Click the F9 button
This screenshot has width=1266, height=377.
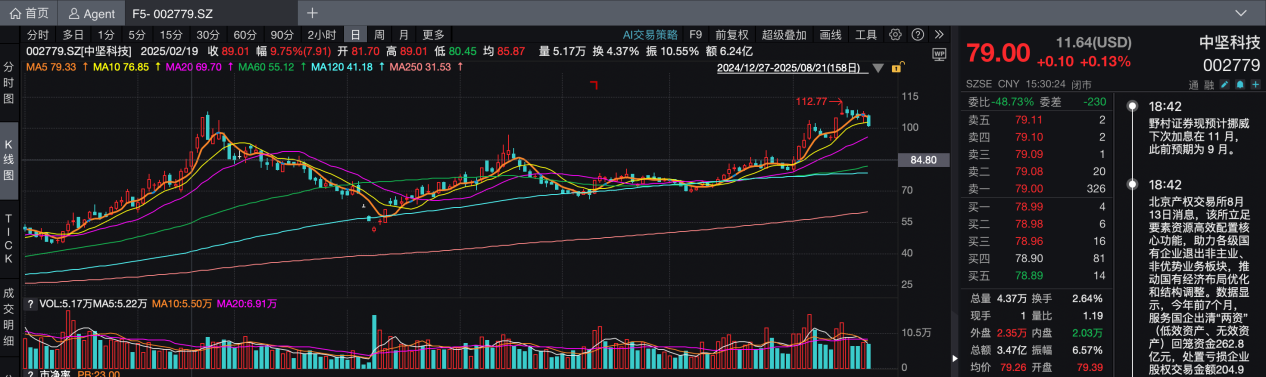pos(696,34)
